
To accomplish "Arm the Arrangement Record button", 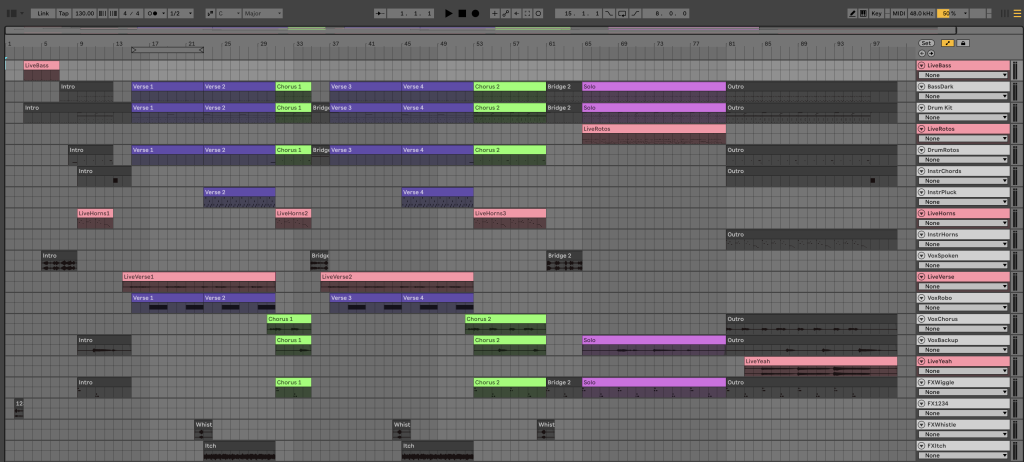I will [x=475, y=14].
